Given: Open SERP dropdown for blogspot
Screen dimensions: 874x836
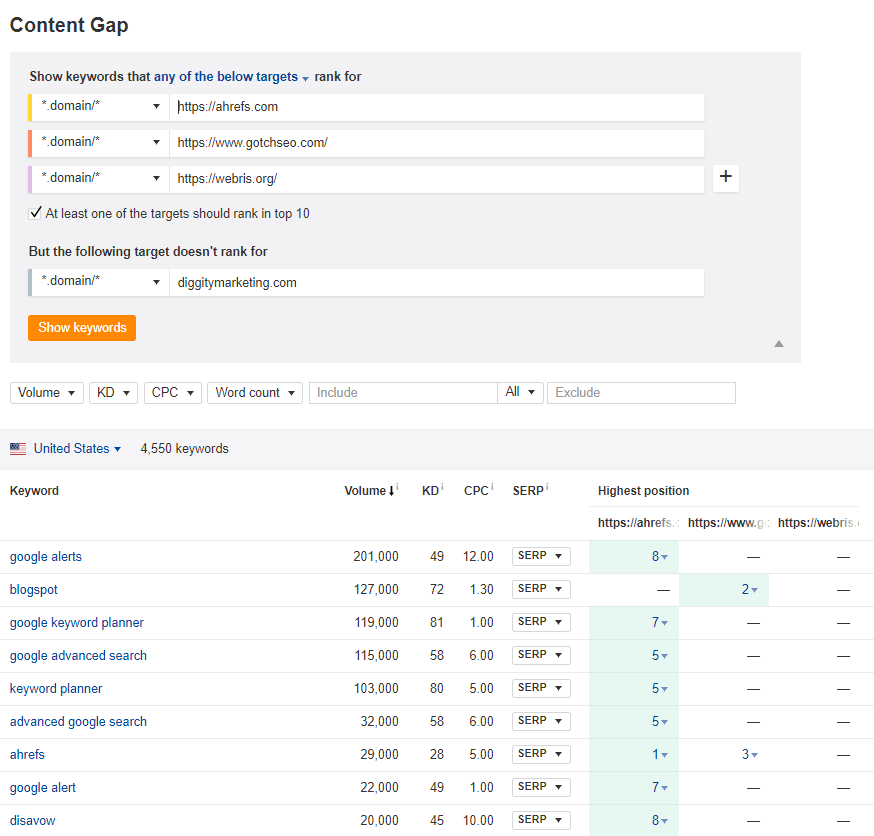Looking at the screenshot, I should coord(541,589).
